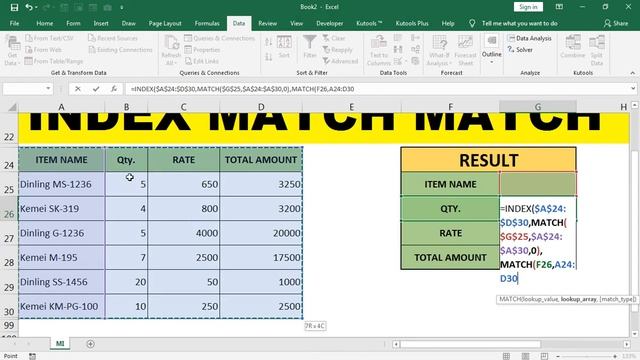Open the What-If Analysis dropdown
The width and height of the screenshot is (640, 360).
439,51
